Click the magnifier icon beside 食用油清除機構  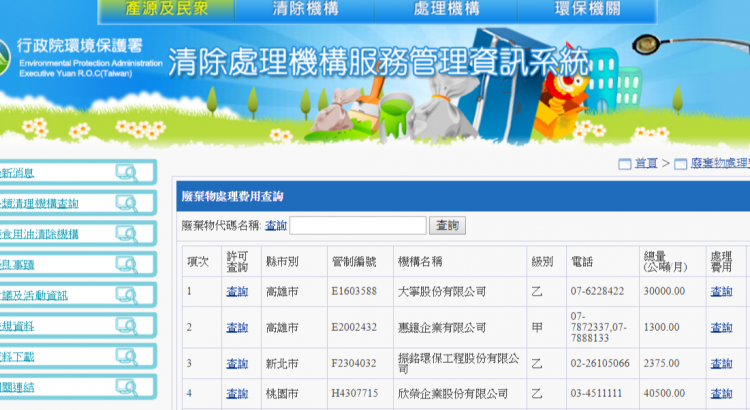coord(126,234)
